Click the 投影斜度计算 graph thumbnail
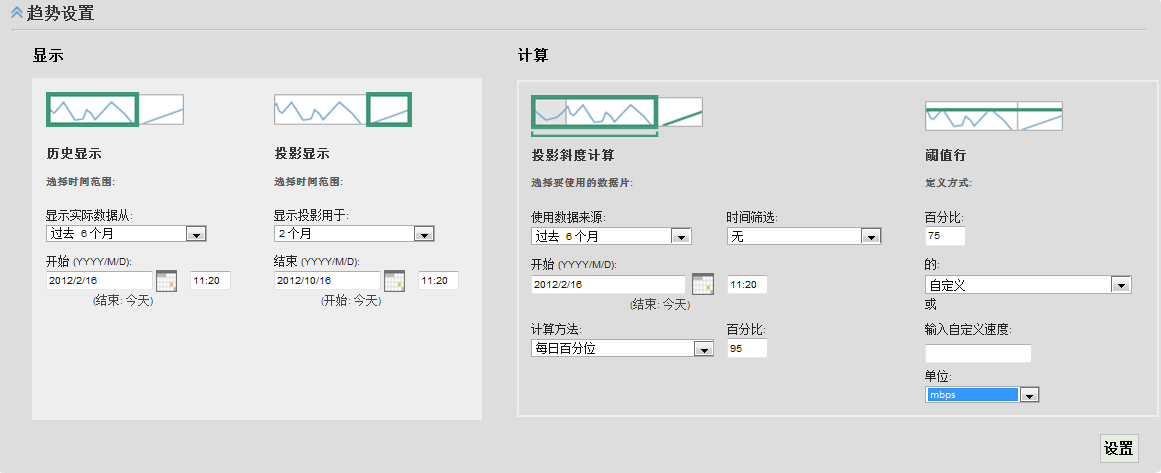The width and height of the screenshot is (1161, 473). [616, 113]
